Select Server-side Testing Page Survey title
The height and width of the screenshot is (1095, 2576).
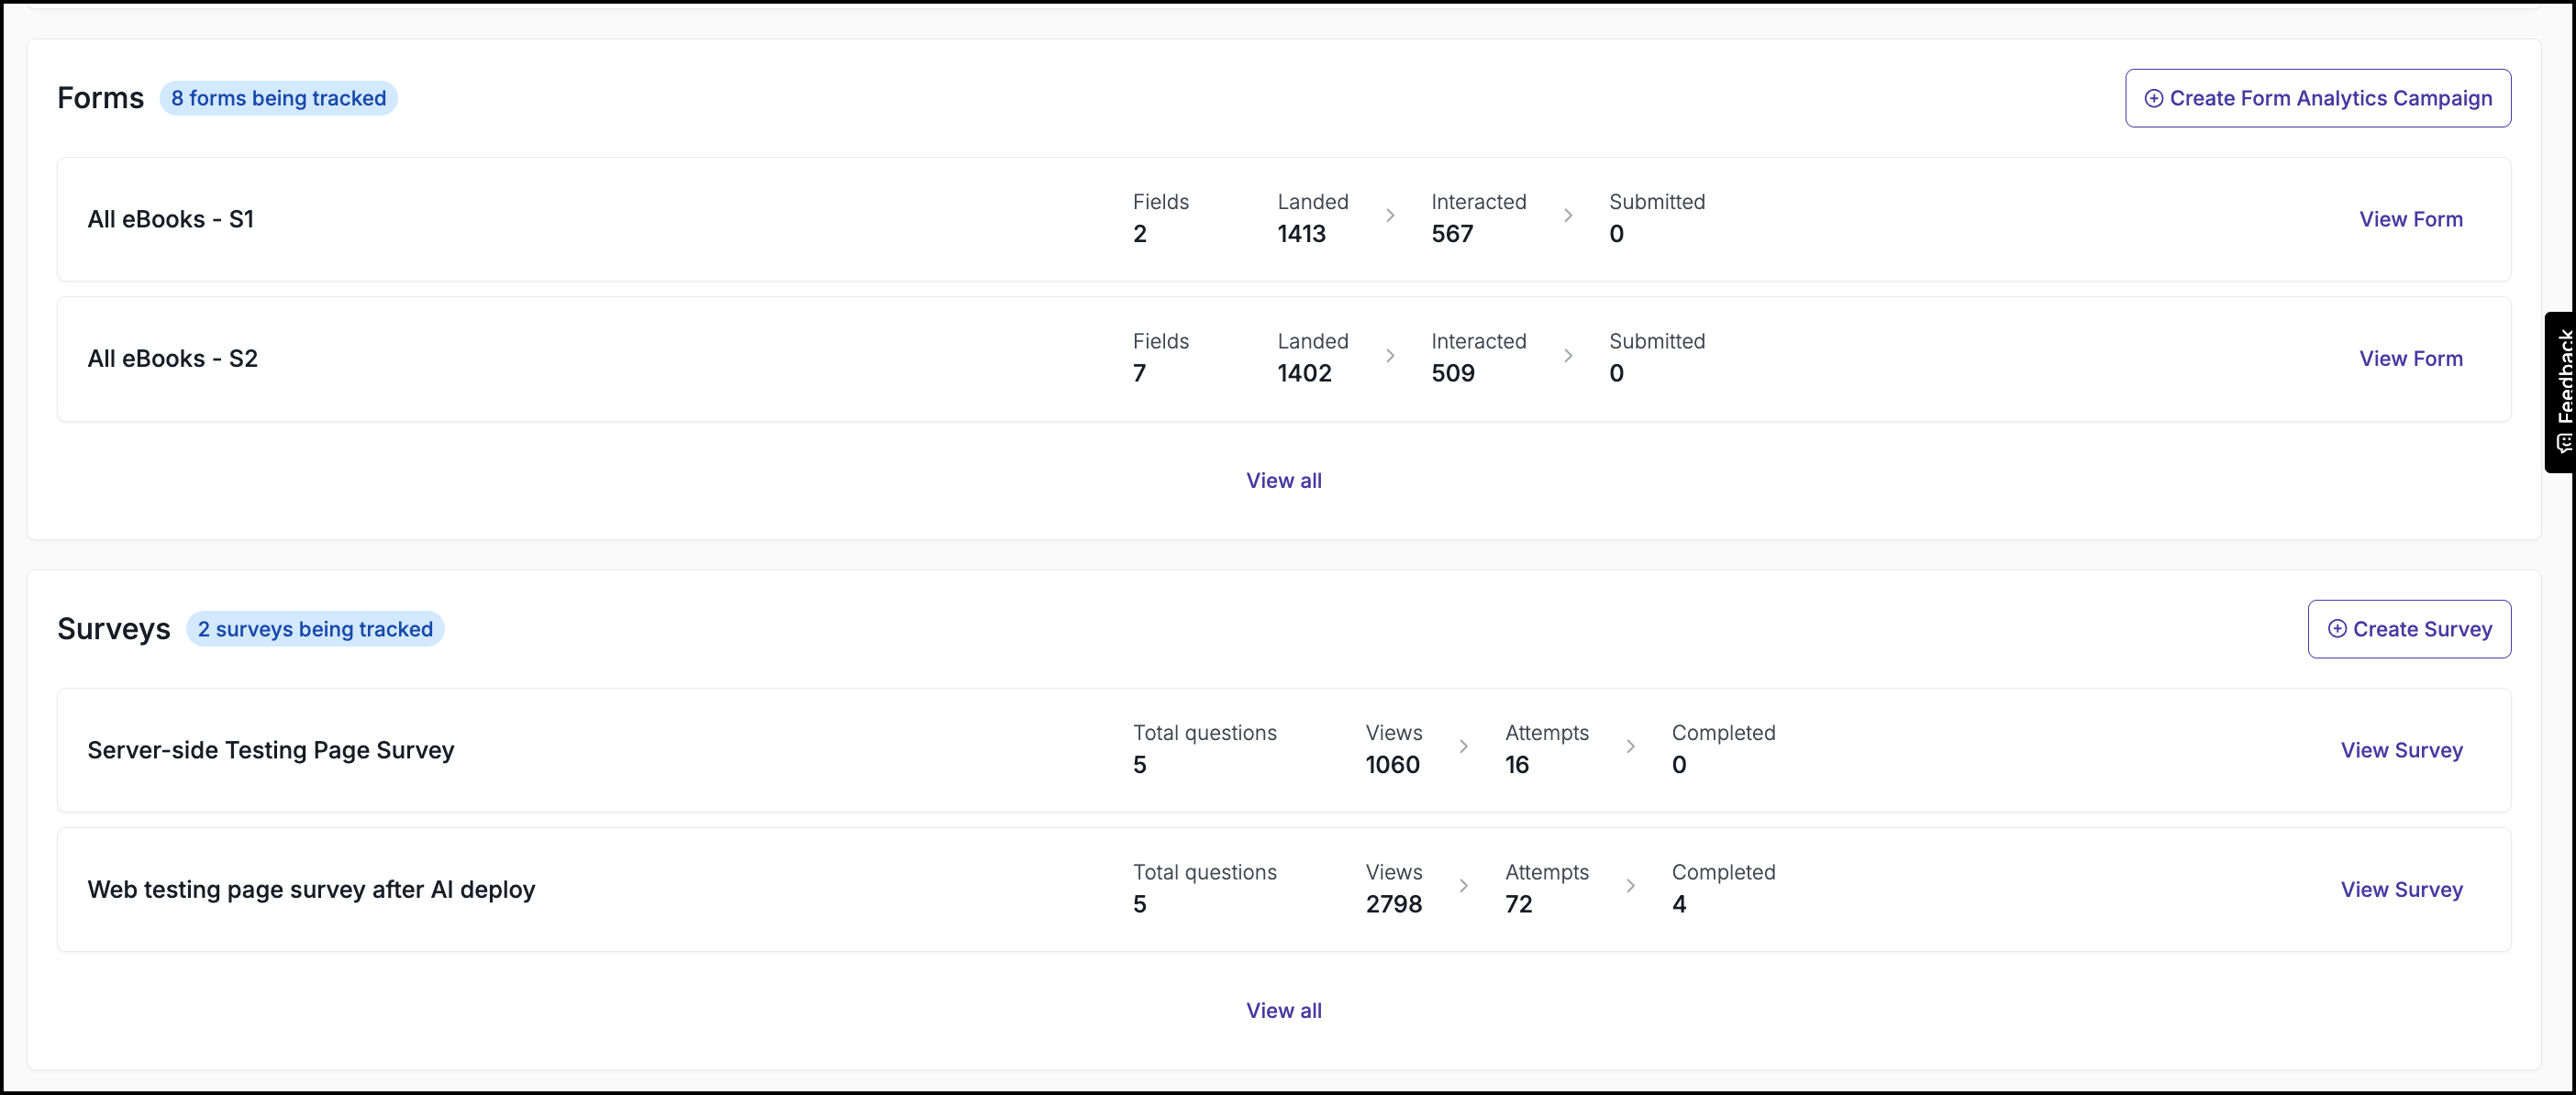[271, 750]
